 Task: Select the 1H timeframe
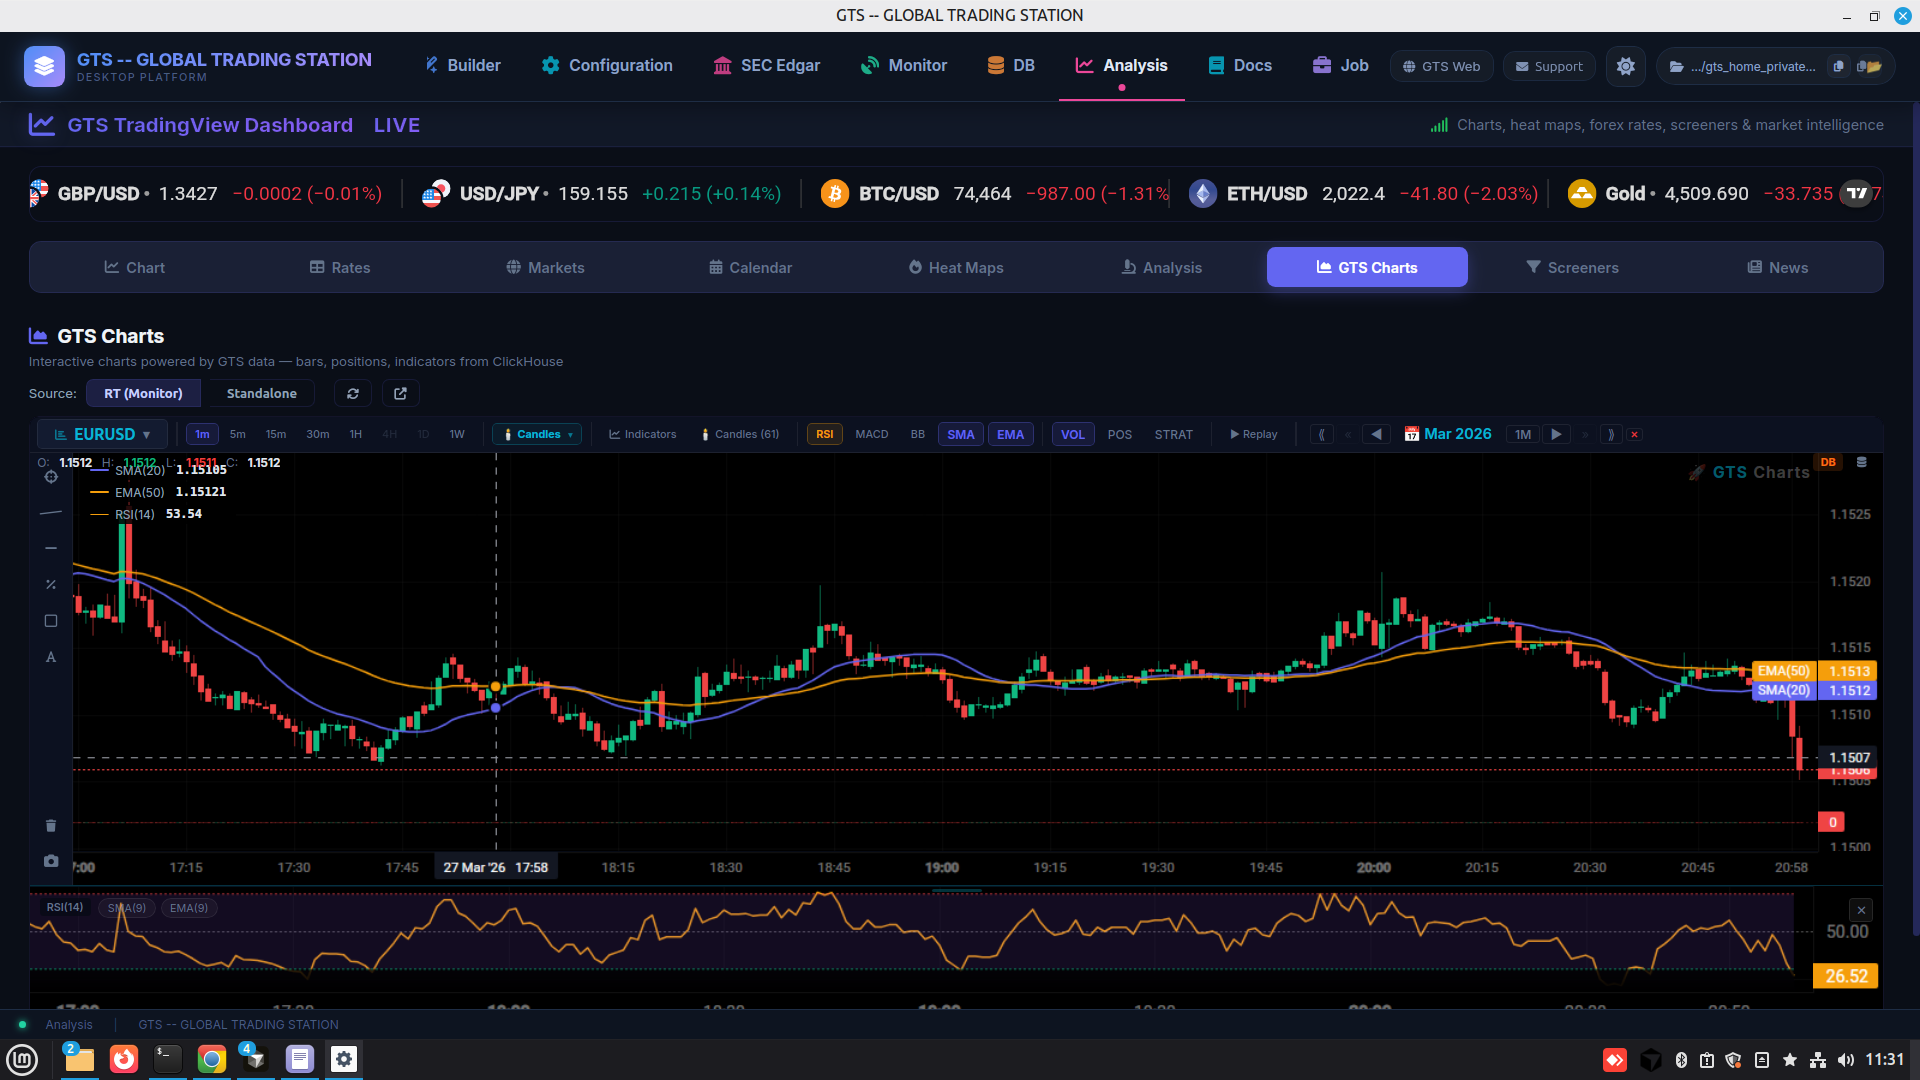[x=356, y=435]
